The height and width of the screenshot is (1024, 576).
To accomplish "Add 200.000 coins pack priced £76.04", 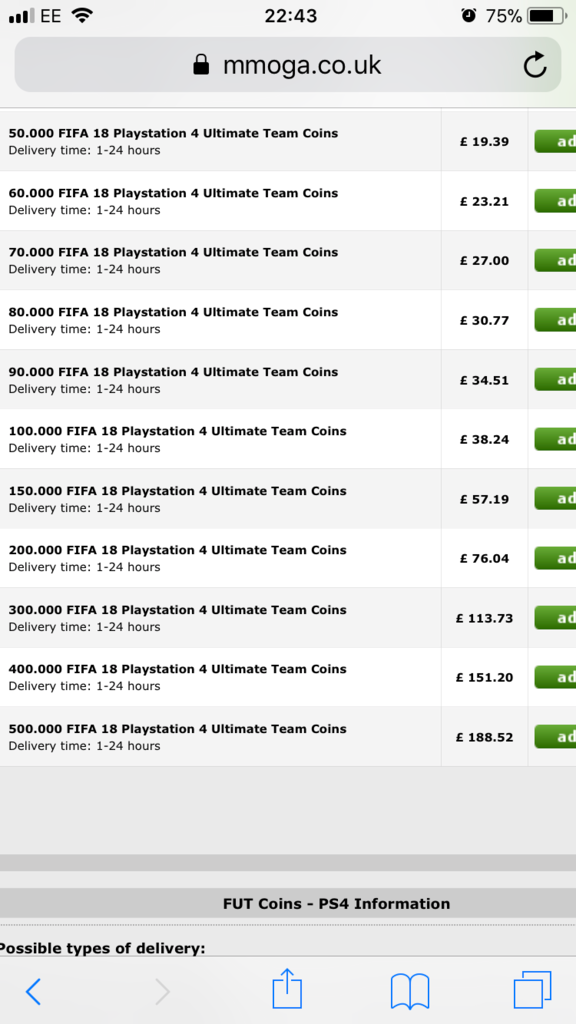I will [555, 558].
